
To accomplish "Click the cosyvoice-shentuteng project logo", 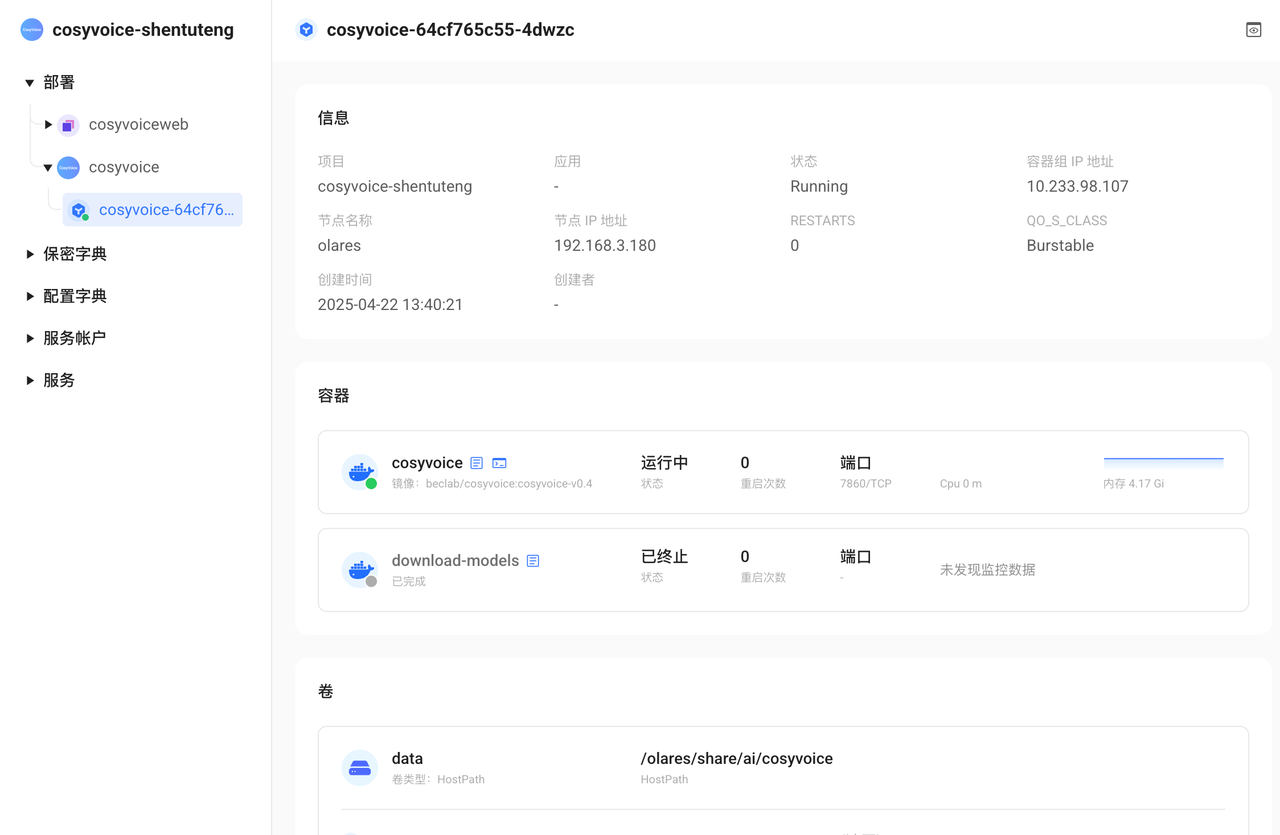I will click(32, 30).
